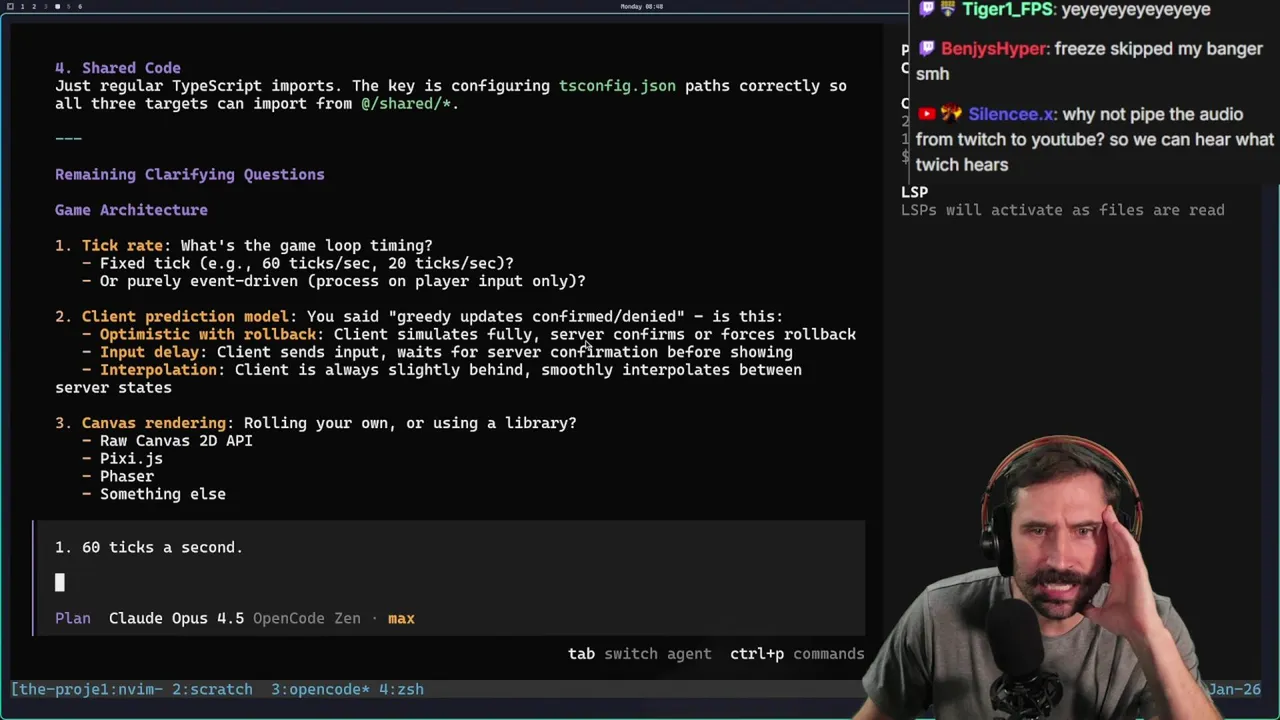Click the Plan agent label
Viewport: 1280px width, 720px height.
click(73, 618)
